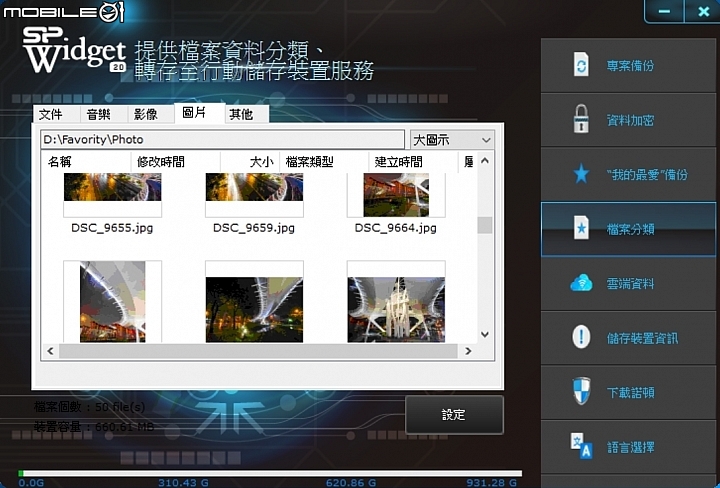Click the horizontal scrollbar left arrow
The width and height of the screenshot is (720, 488).
pos(51,351)
